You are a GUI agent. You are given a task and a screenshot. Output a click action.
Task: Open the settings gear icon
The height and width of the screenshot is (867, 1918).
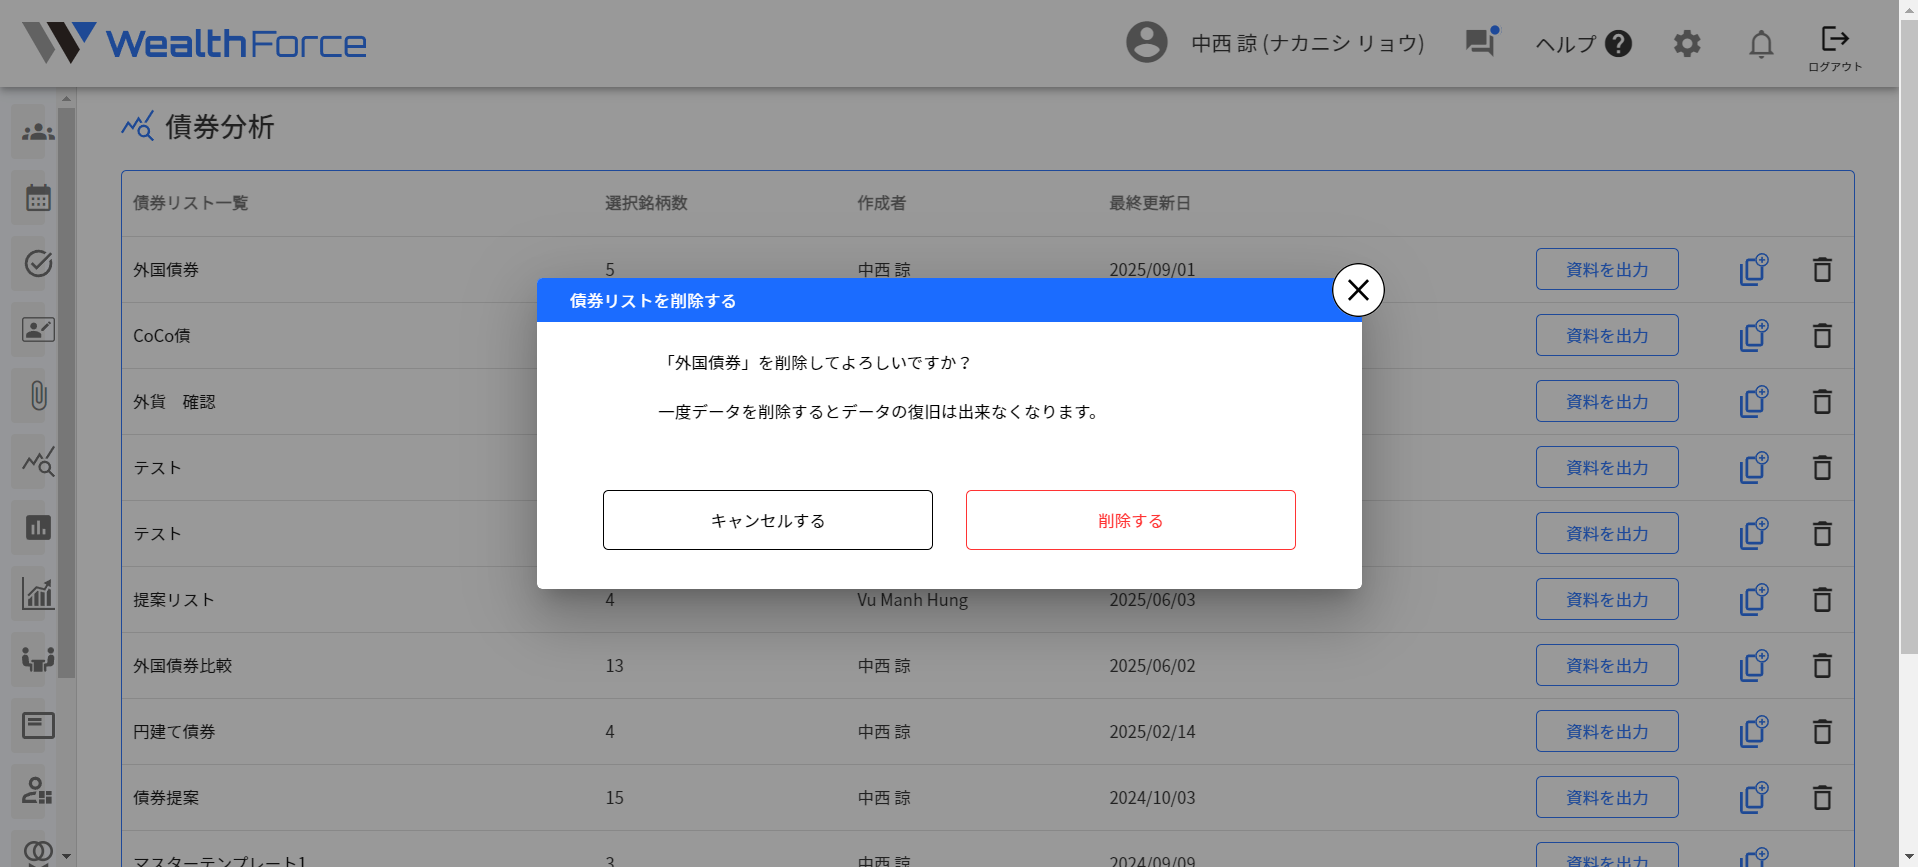(1687, 44)
